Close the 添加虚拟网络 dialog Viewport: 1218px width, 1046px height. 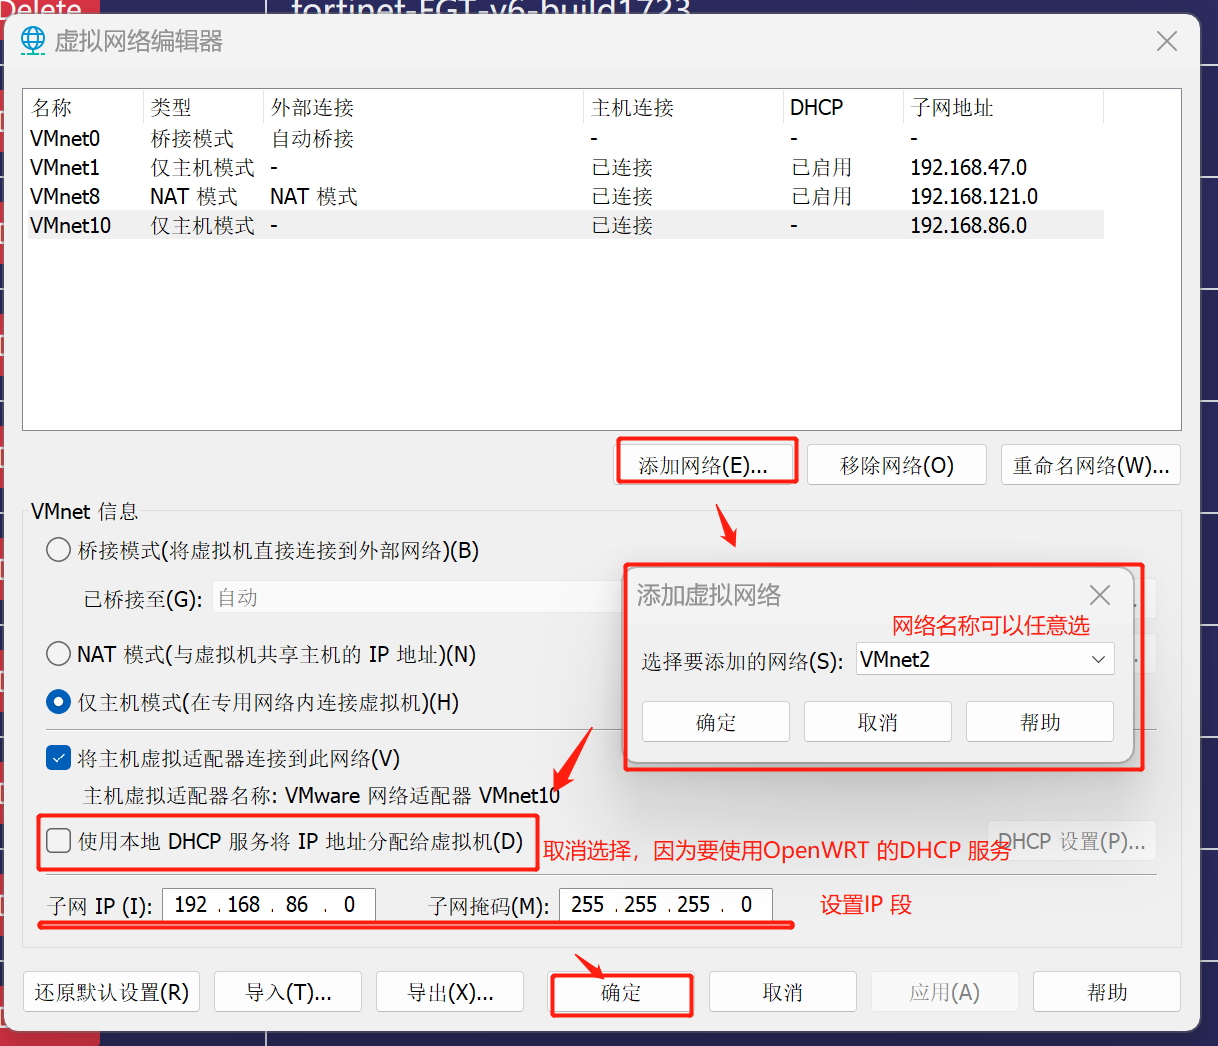pos(1100,595)
